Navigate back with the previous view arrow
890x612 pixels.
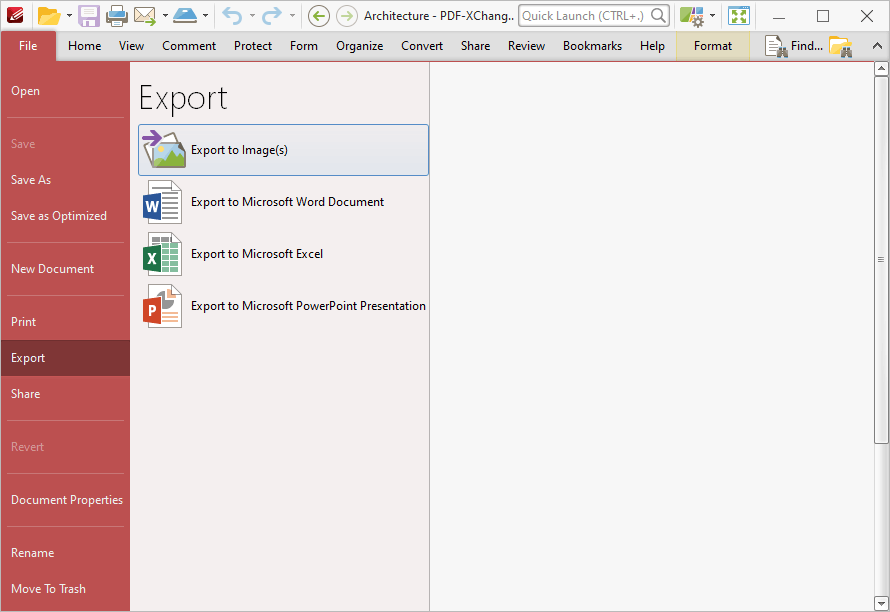tap(318, 16)
